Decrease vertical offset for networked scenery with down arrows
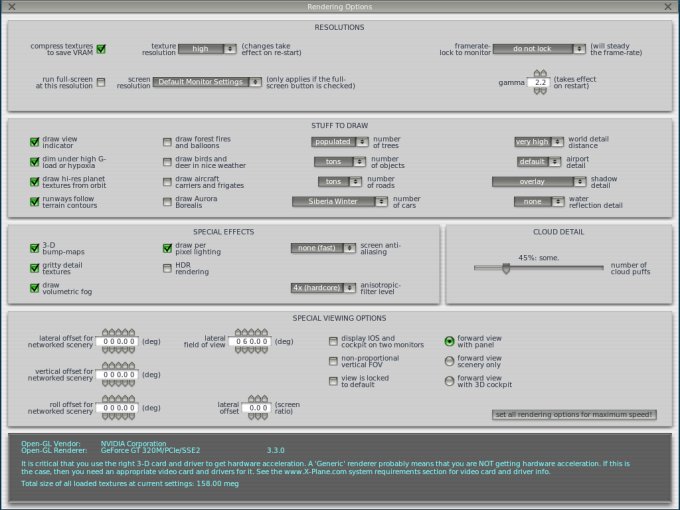 point(118,383)
